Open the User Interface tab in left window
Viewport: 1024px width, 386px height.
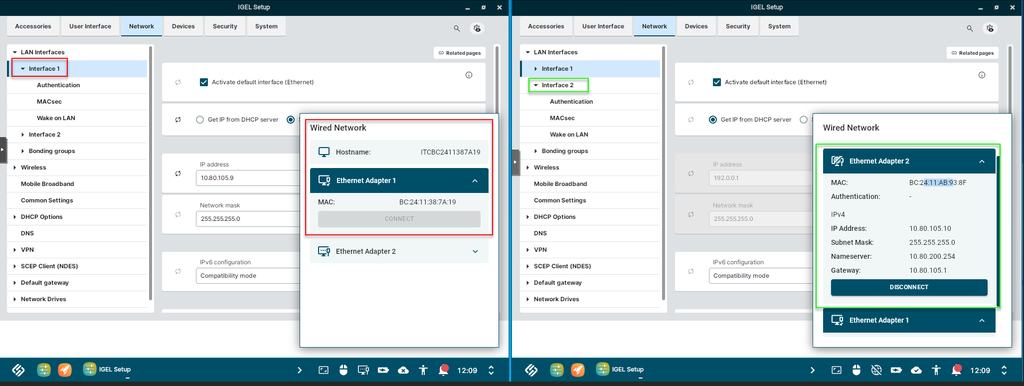[90, 26]
